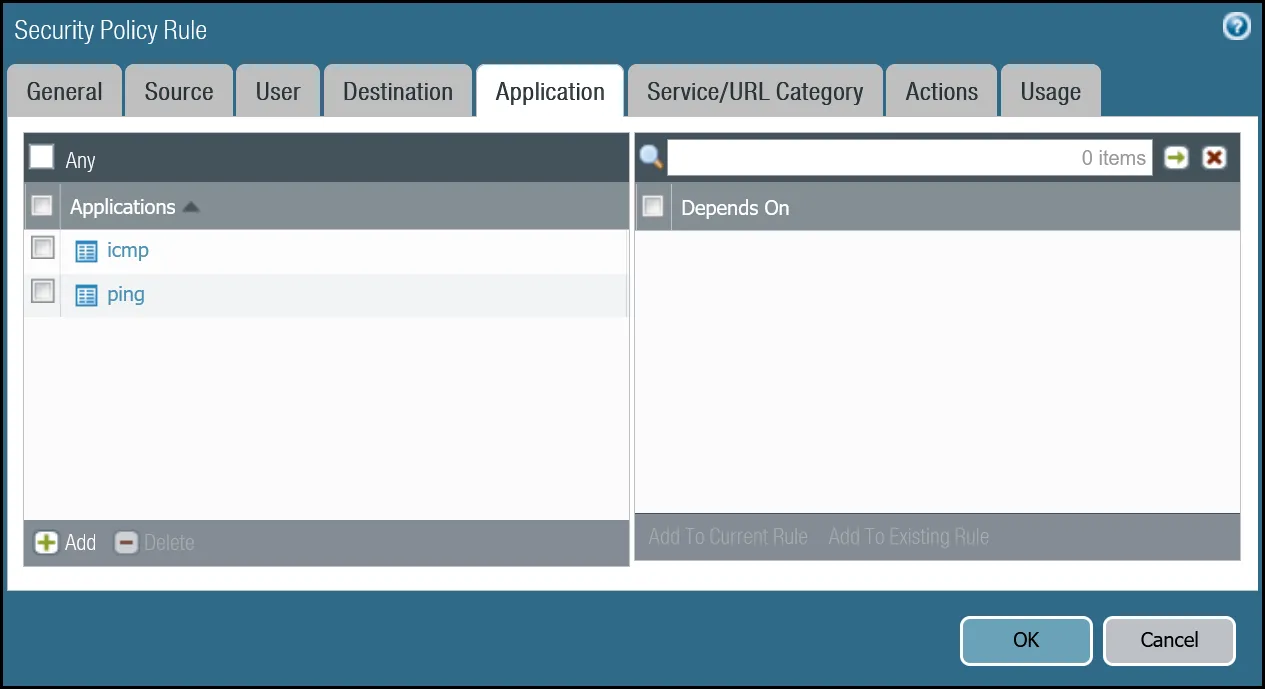Click the application icon next to icmp
This screenshot has height=689, width=1265.
tap(85, 251)
